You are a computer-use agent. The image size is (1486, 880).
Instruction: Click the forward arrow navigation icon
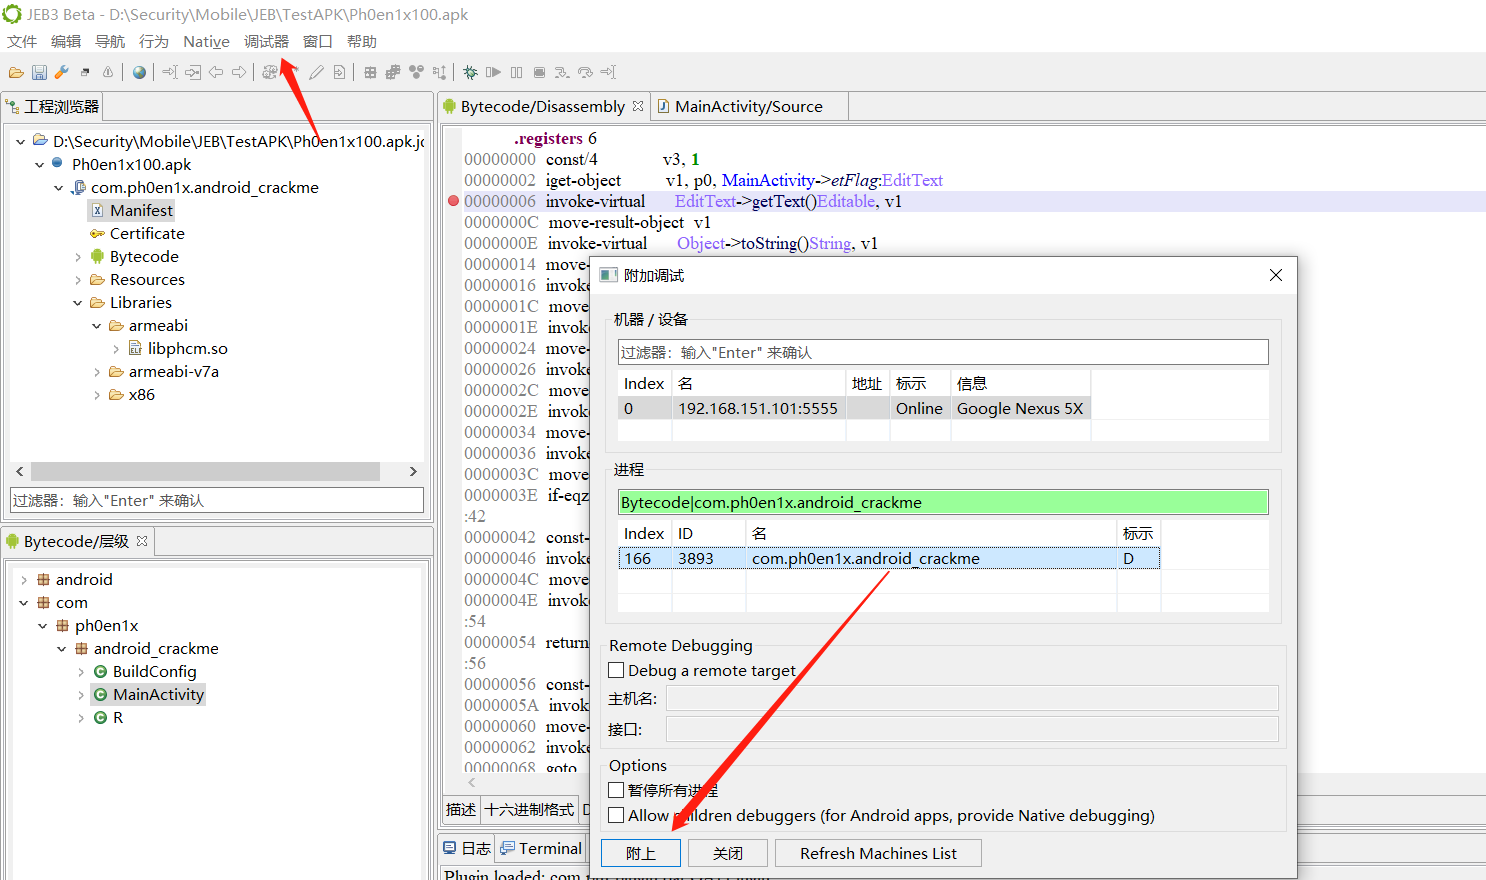pyautogui.click(x=239, y=72)
